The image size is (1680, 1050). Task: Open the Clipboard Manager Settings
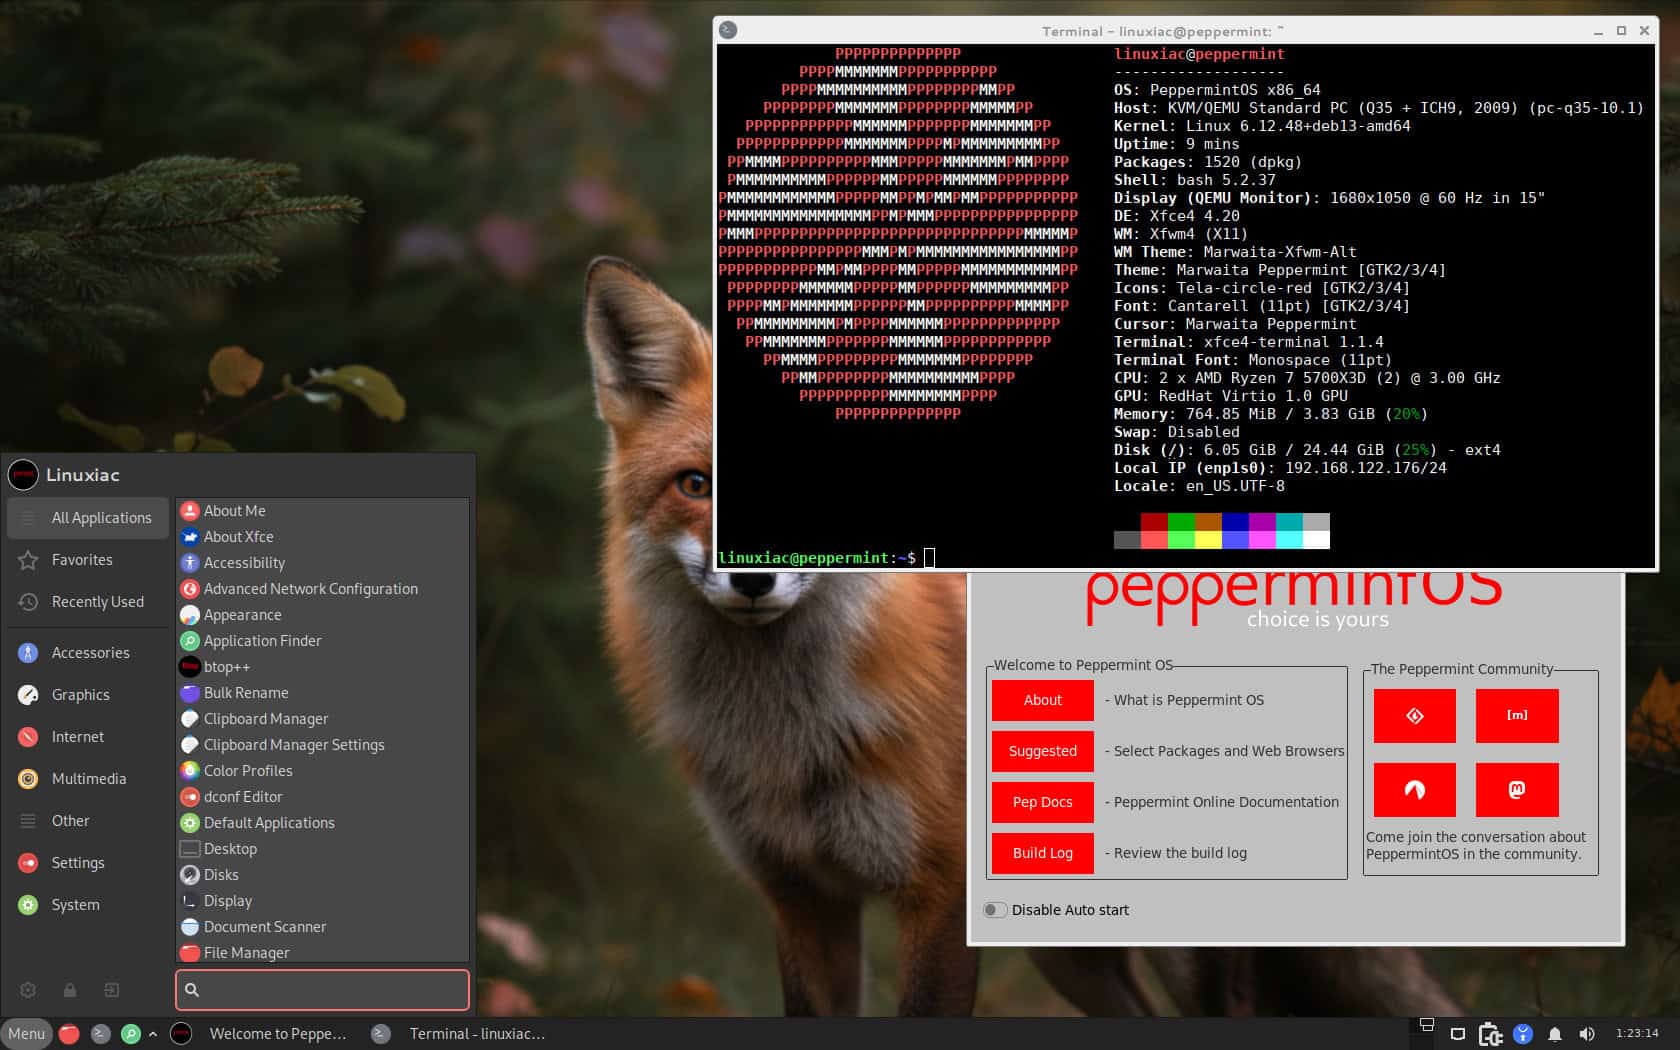coord(293,744)
